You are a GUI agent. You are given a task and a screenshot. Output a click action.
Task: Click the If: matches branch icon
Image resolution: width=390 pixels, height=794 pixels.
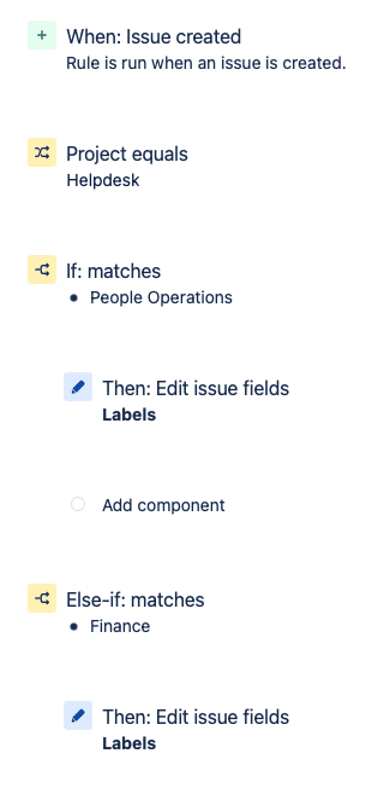click(x=42, y=270)
